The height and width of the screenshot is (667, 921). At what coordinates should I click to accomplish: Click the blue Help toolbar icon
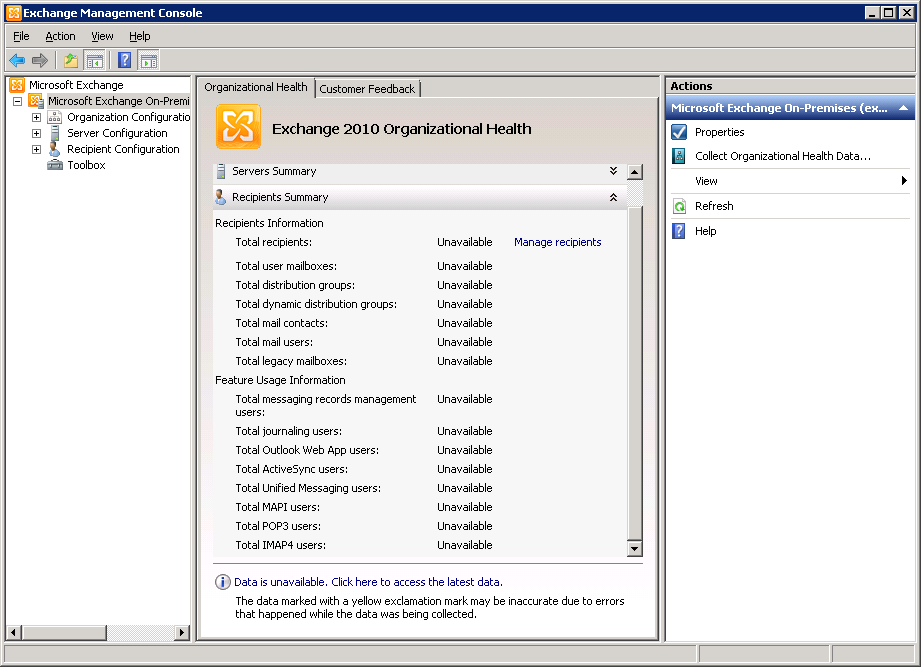125,60
